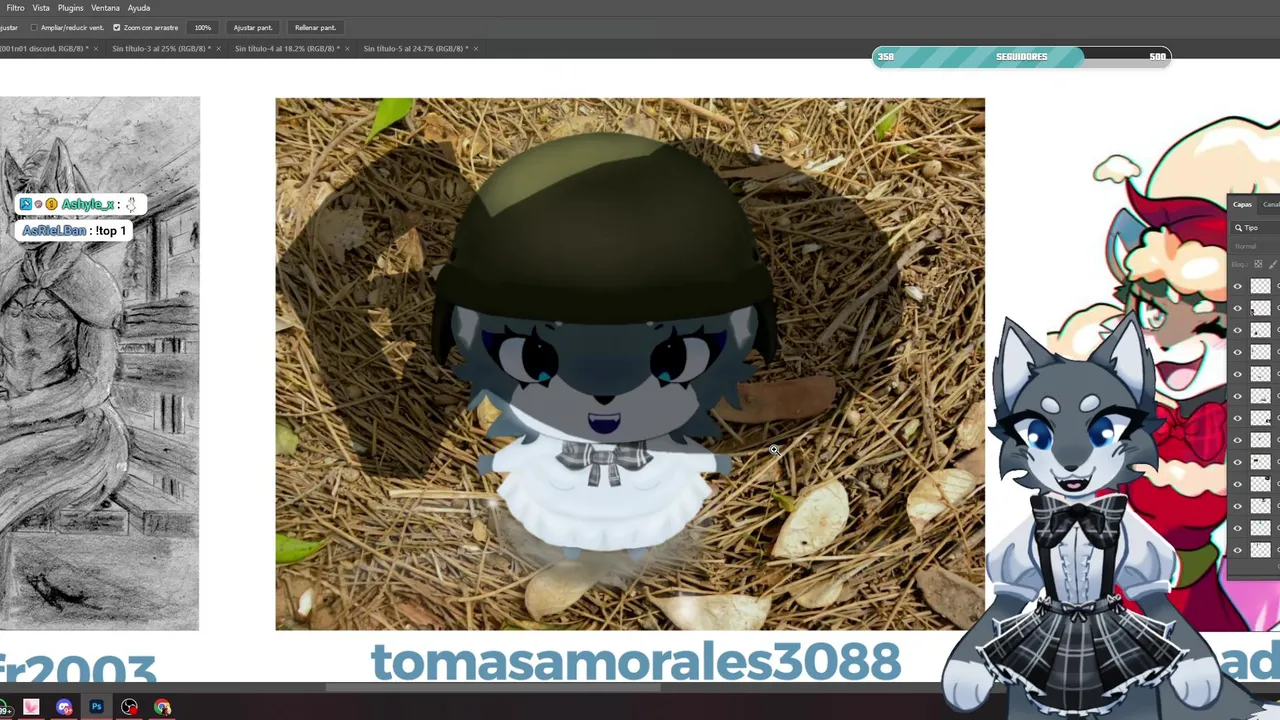The height and width of the screenshot is (720, 1280).
Task: Open the Ayuda menu
Action: coord(139,8)
